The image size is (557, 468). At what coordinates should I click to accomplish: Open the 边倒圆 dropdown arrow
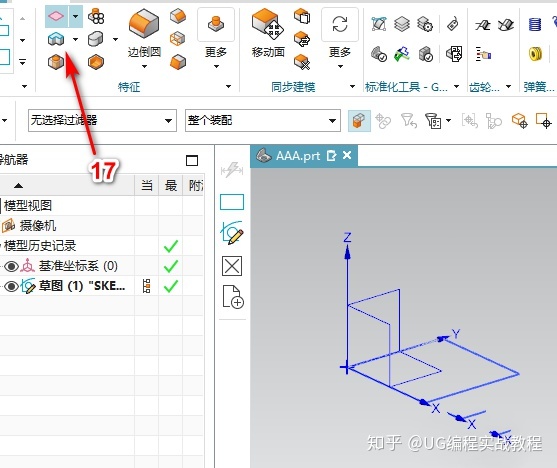click(144, 66)
